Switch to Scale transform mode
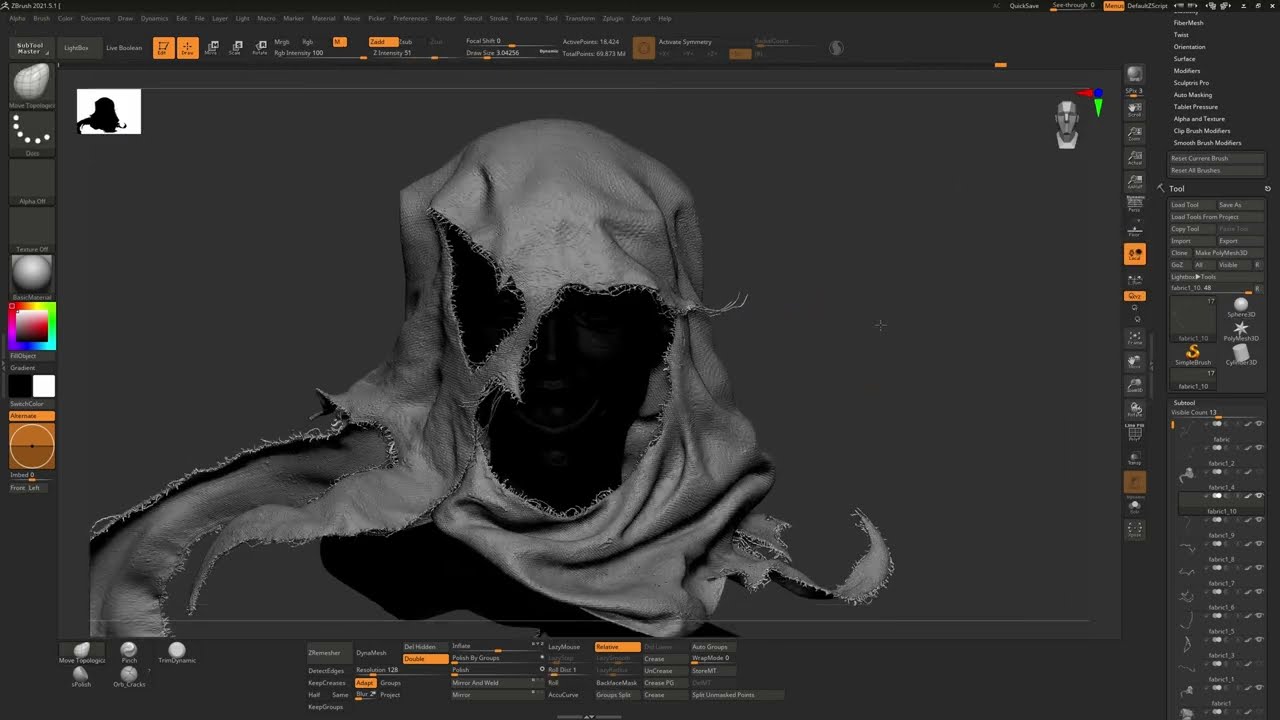Screen dimensions: 1280x720 (x=235, y=48)
